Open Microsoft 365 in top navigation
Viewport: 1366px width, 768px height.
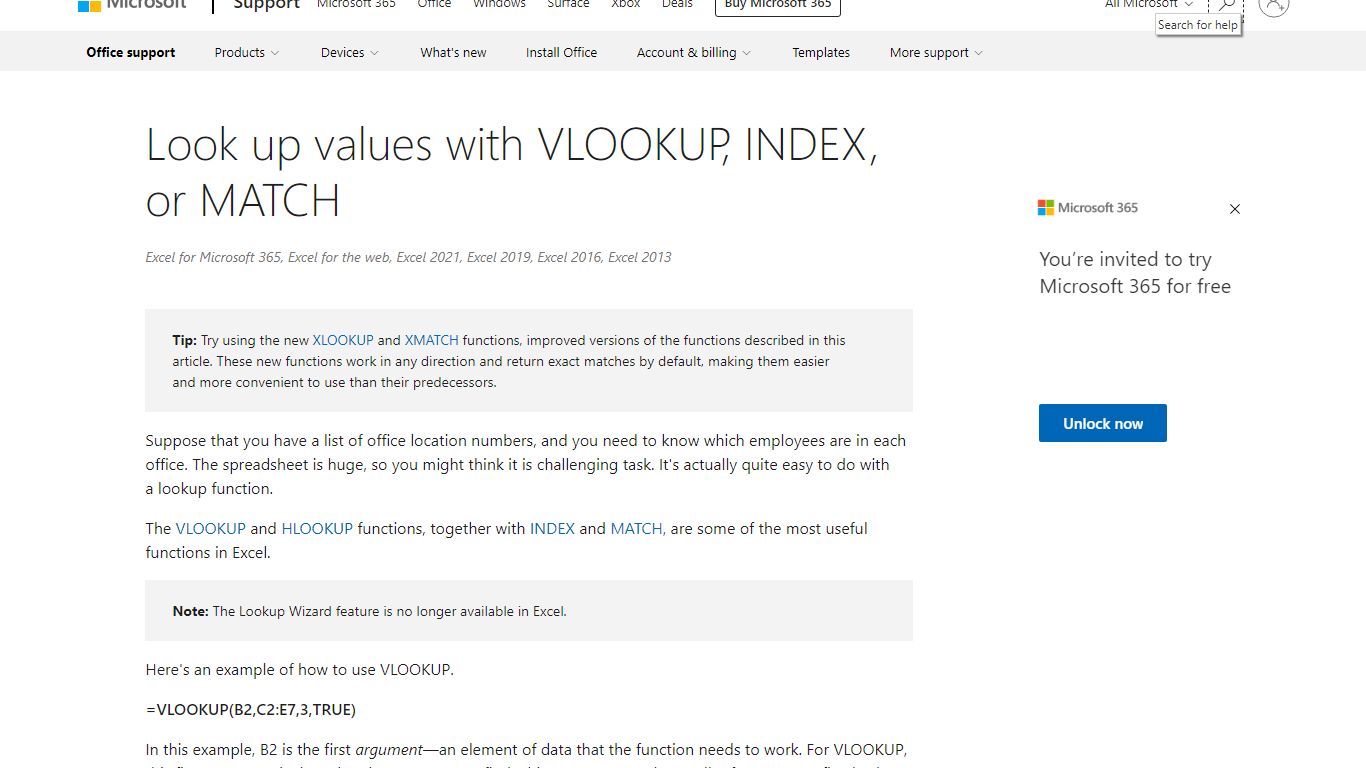coord(356,5)
